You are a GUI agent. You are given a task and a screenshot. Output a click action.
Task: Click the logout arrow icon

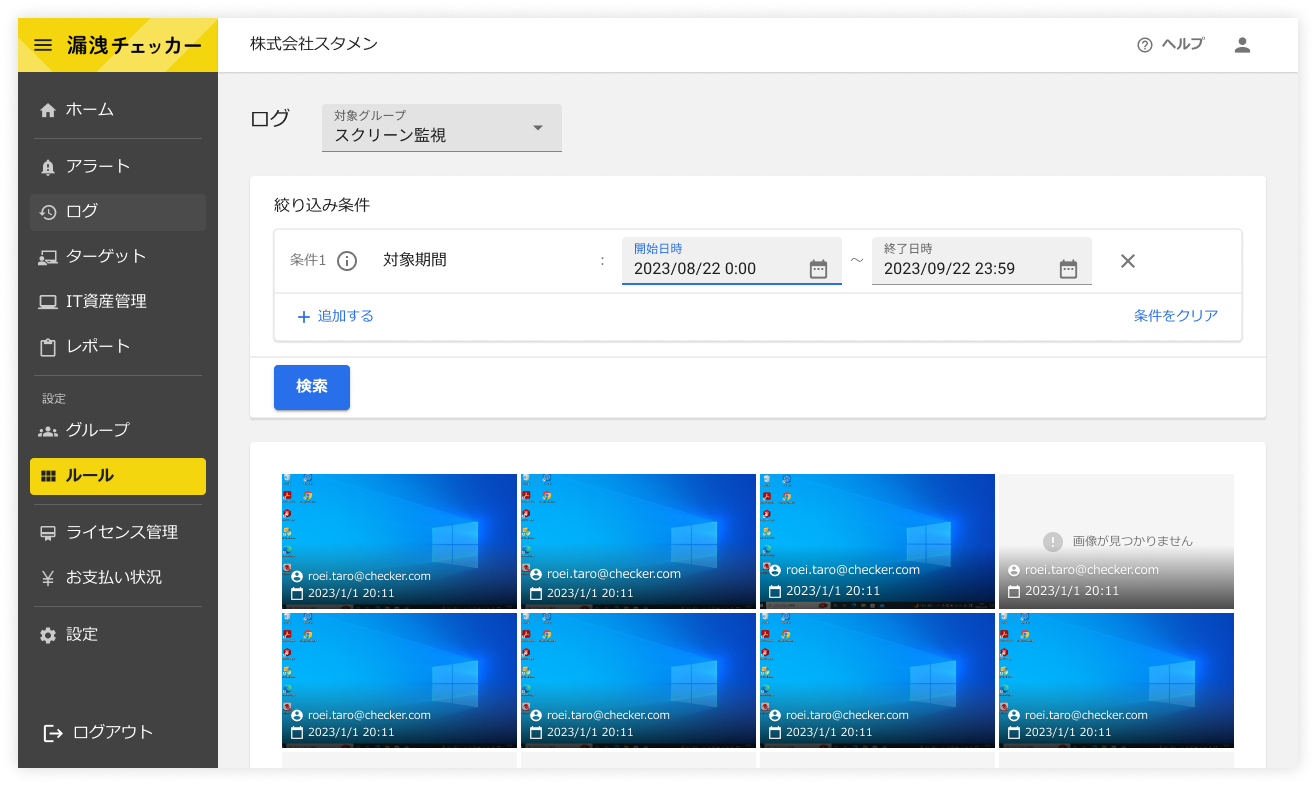(x=53, y=733)
